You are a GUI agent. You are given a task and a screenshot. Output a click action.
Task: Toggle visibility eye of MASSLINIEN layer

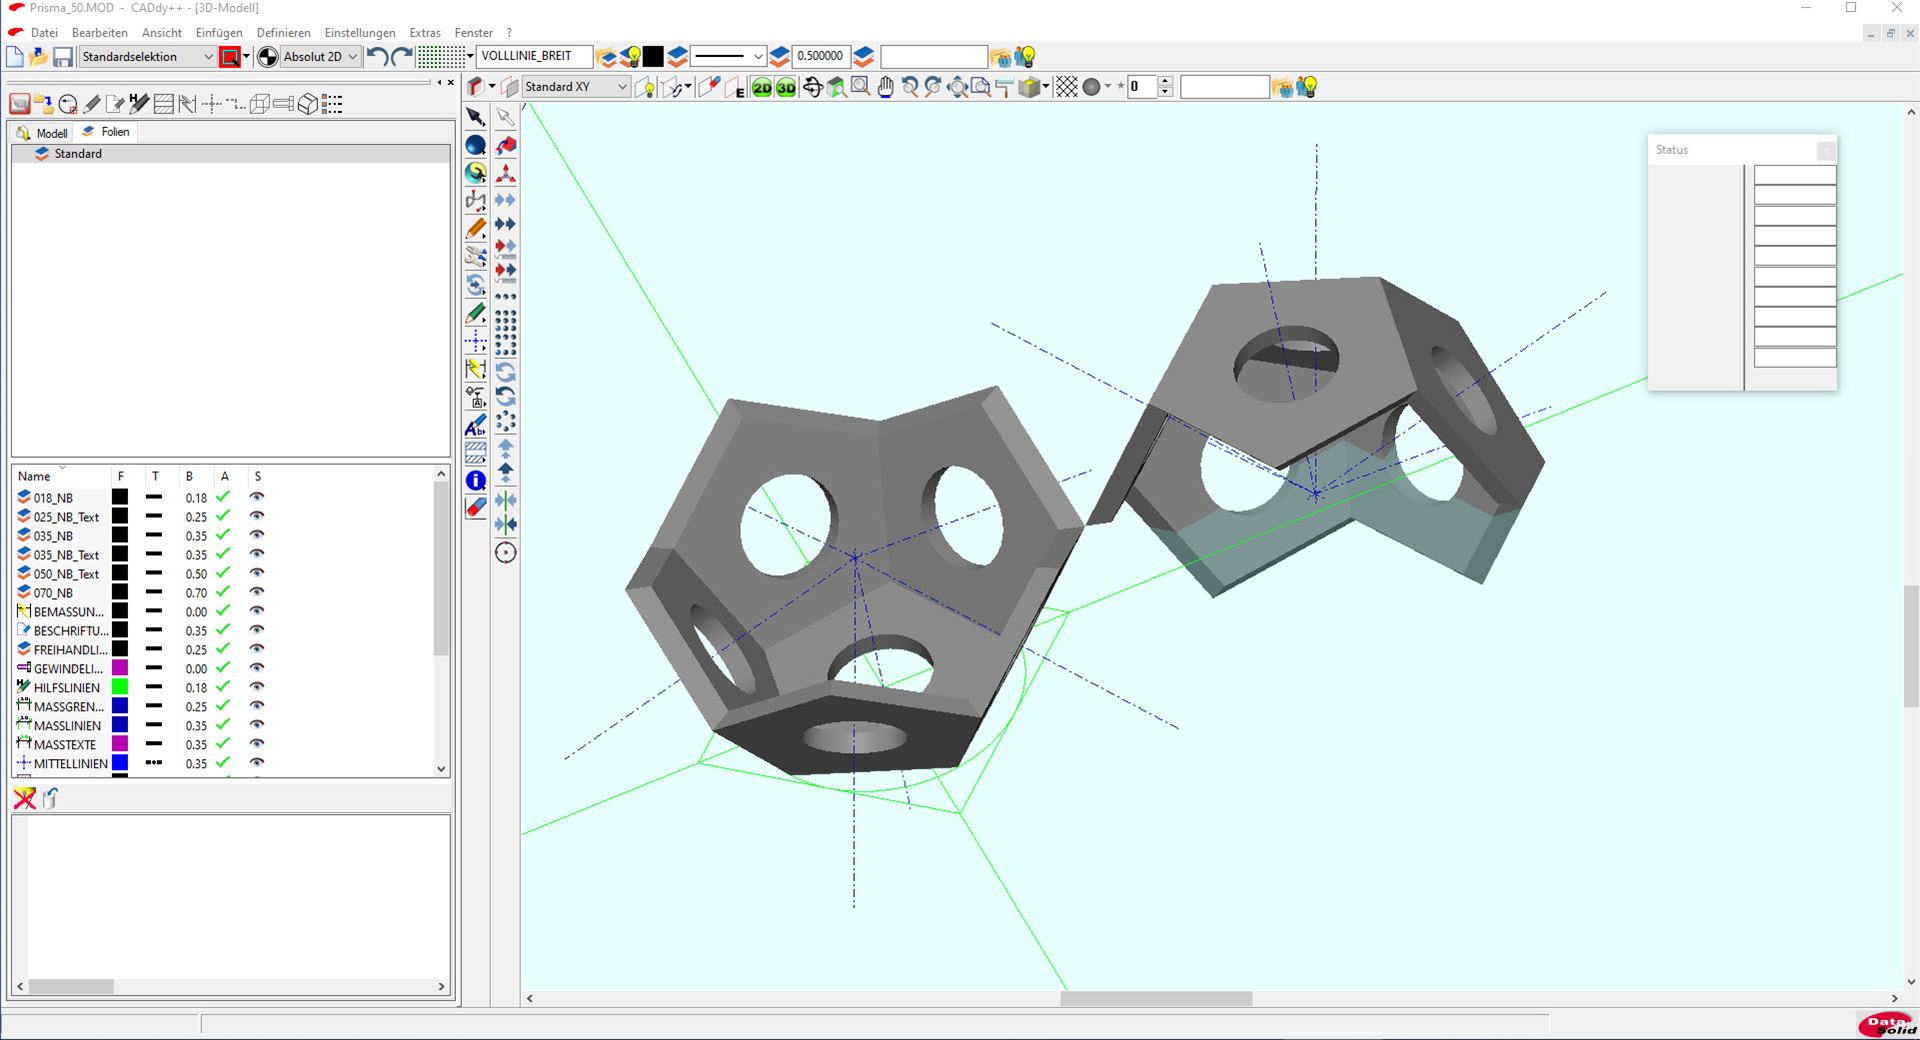pyautogui.click(x=257, y=725)
